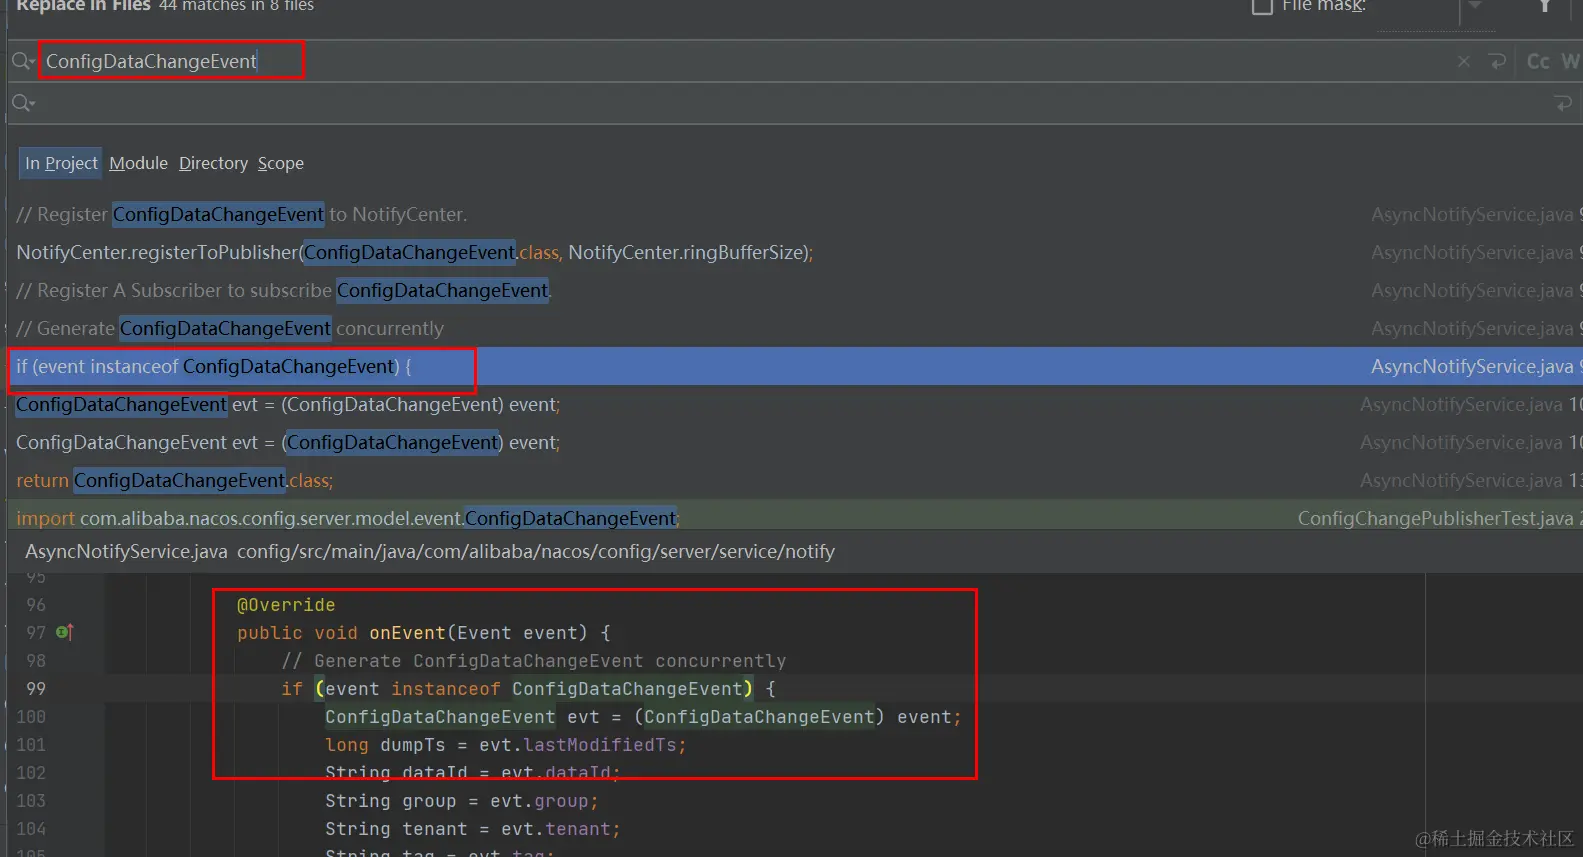1583x857 pixels.
Task: Click onEvent method name in preview
Action: (x=407, y=633)
